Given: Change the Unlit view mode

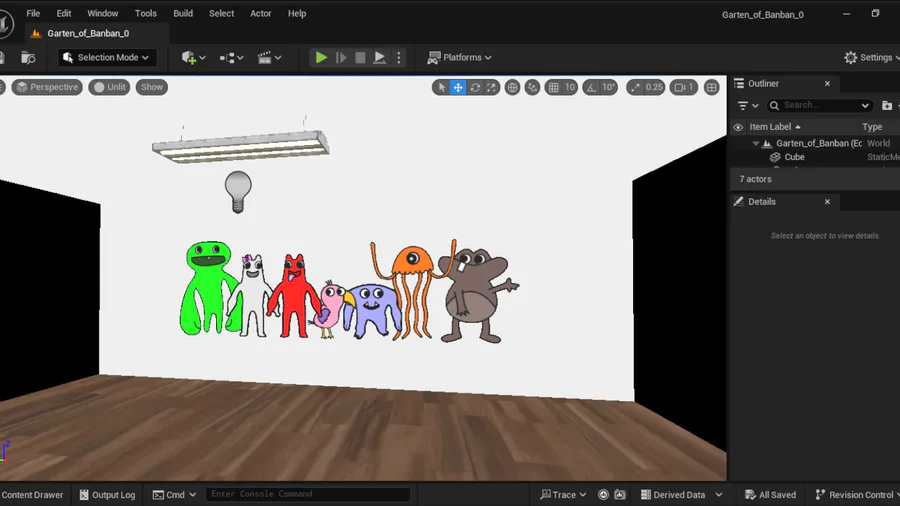Looking at the screenshot, I should point(109,87).
